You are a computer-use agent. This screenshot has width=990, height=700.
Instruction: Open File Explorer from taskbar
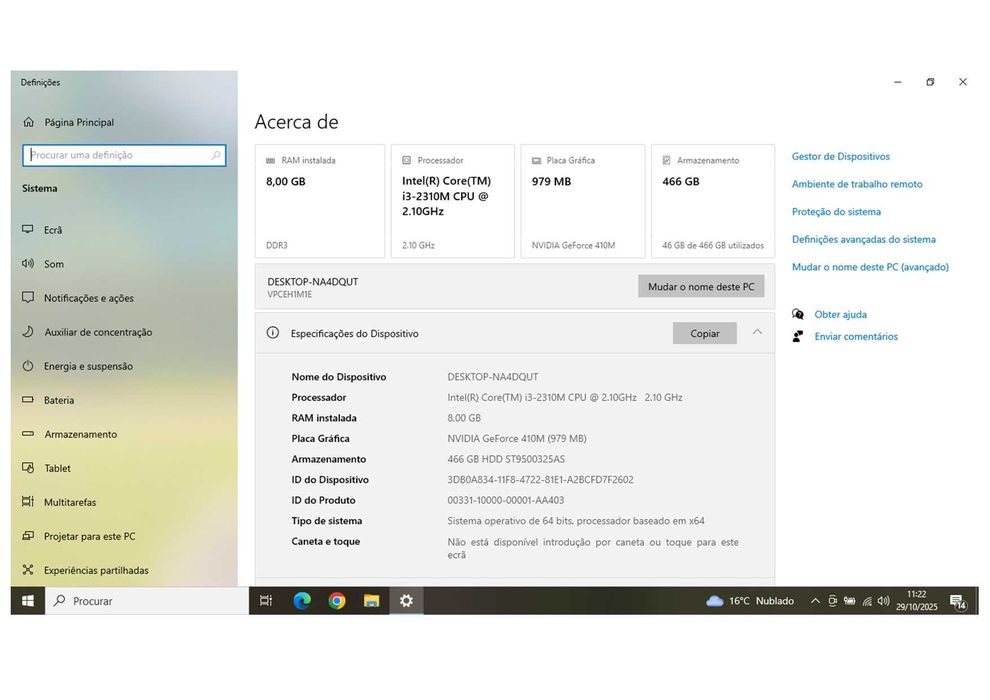click(x=371, y=601)
